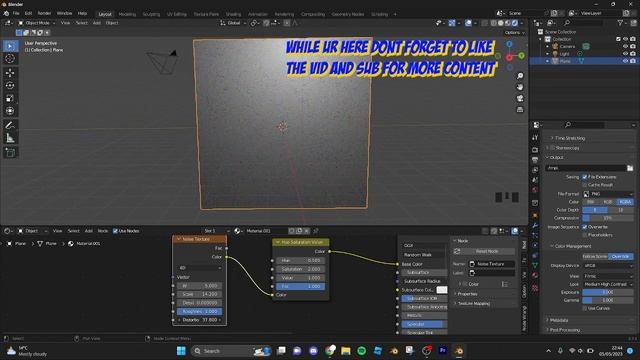
Task: Select the Add Cube tool
Action: 10,153
